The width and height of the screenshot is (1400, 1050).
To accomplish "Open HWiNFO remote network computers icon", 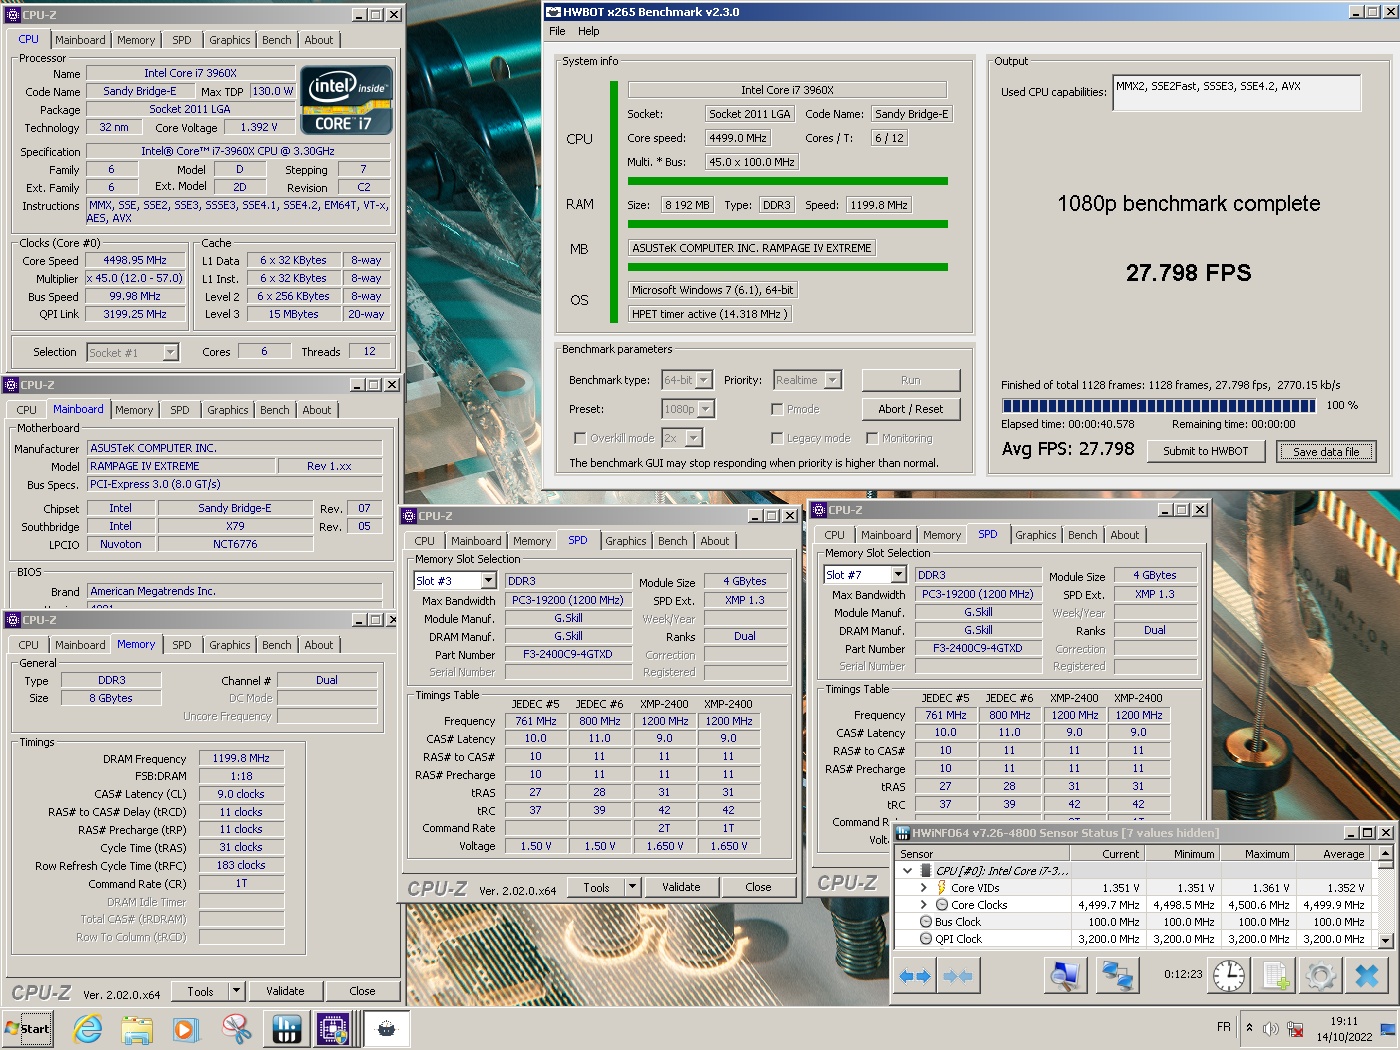I will 1116,976.
